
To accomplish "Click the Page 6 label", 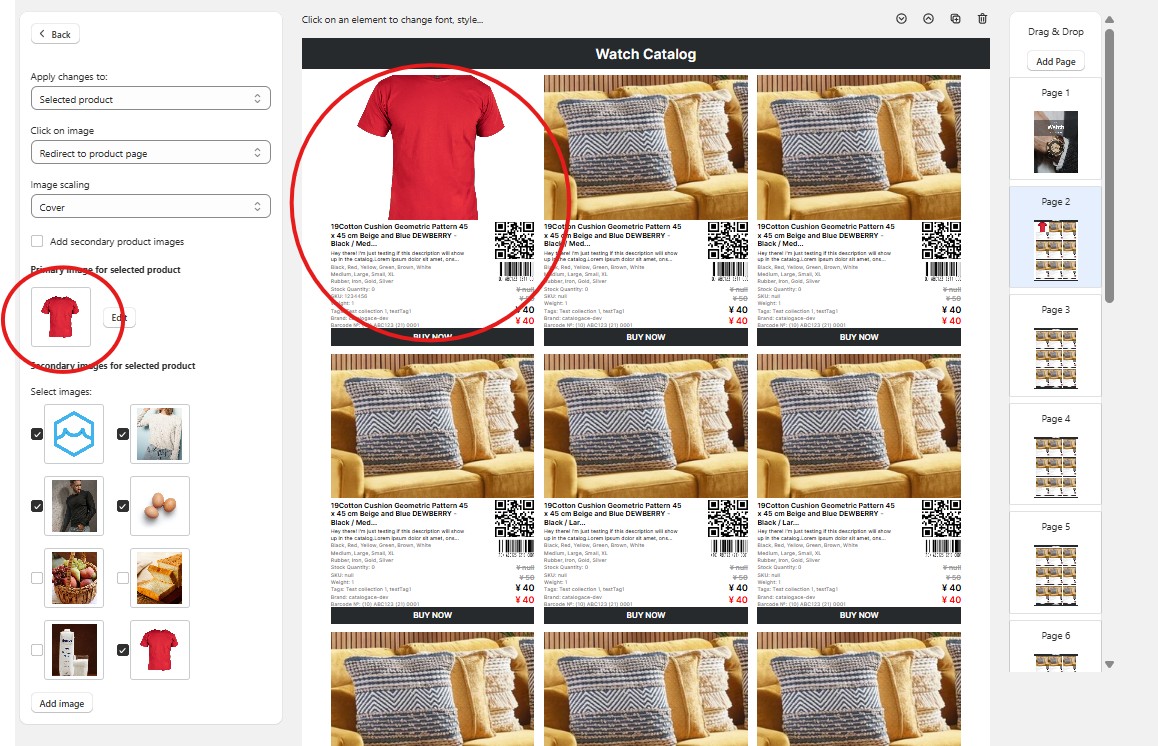I will click(x=1055, y=635).
